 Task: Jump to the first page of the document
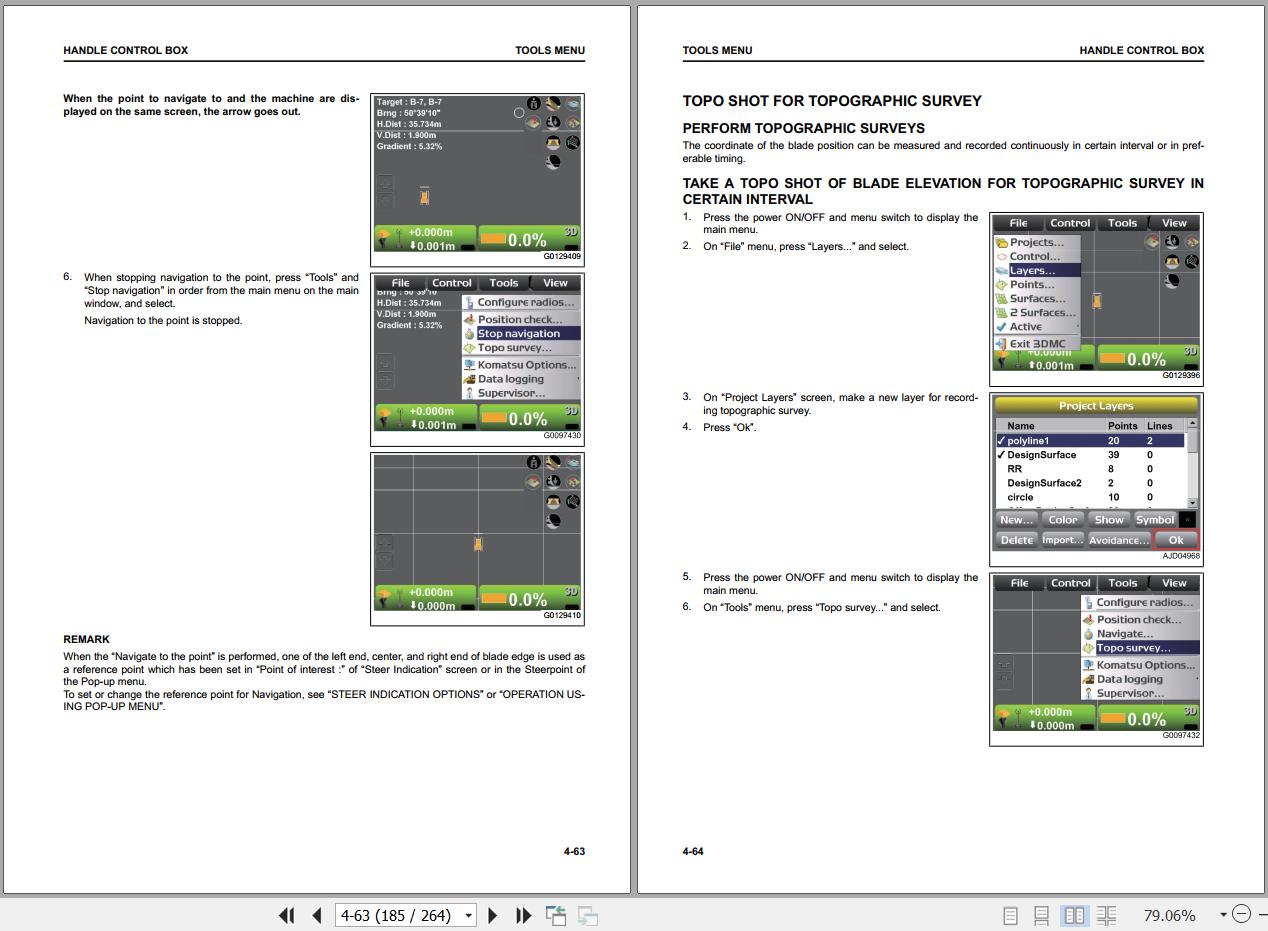(286, 915)
